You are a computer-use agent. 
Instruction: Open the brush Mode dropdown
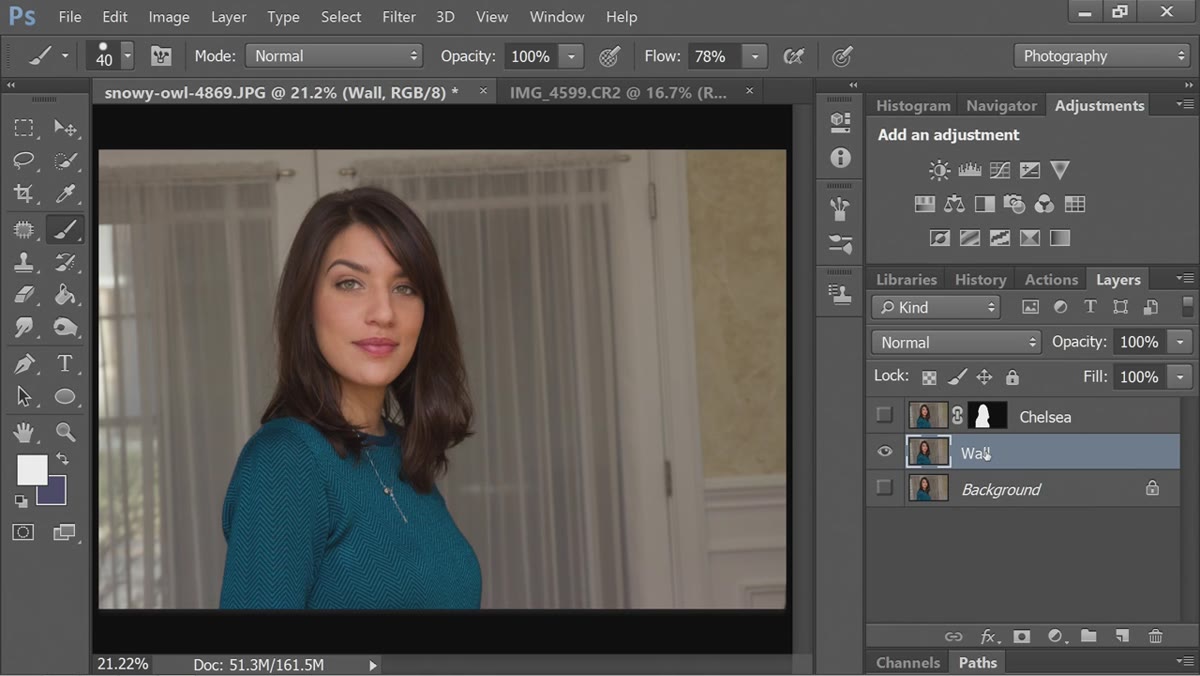pos(336,56)
